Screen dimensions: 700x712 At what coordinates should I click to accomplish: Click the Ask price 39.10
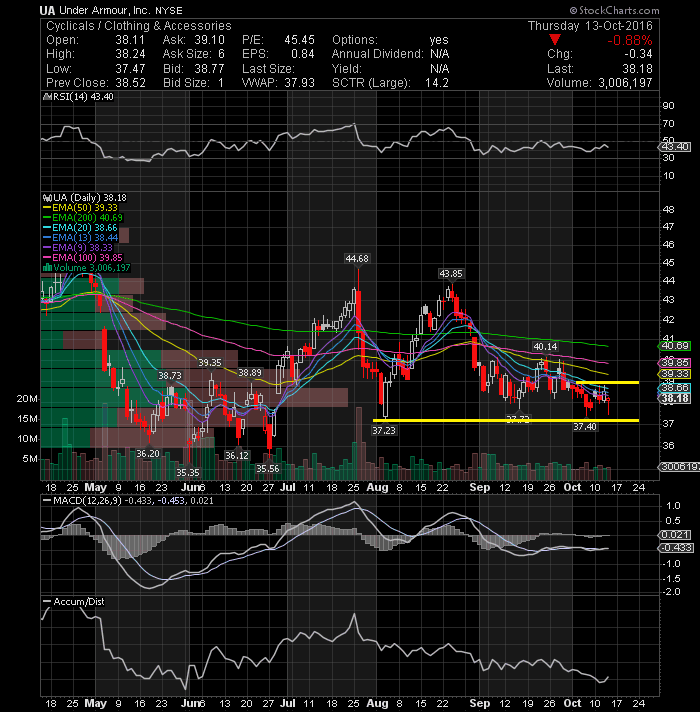pos(209,40)
